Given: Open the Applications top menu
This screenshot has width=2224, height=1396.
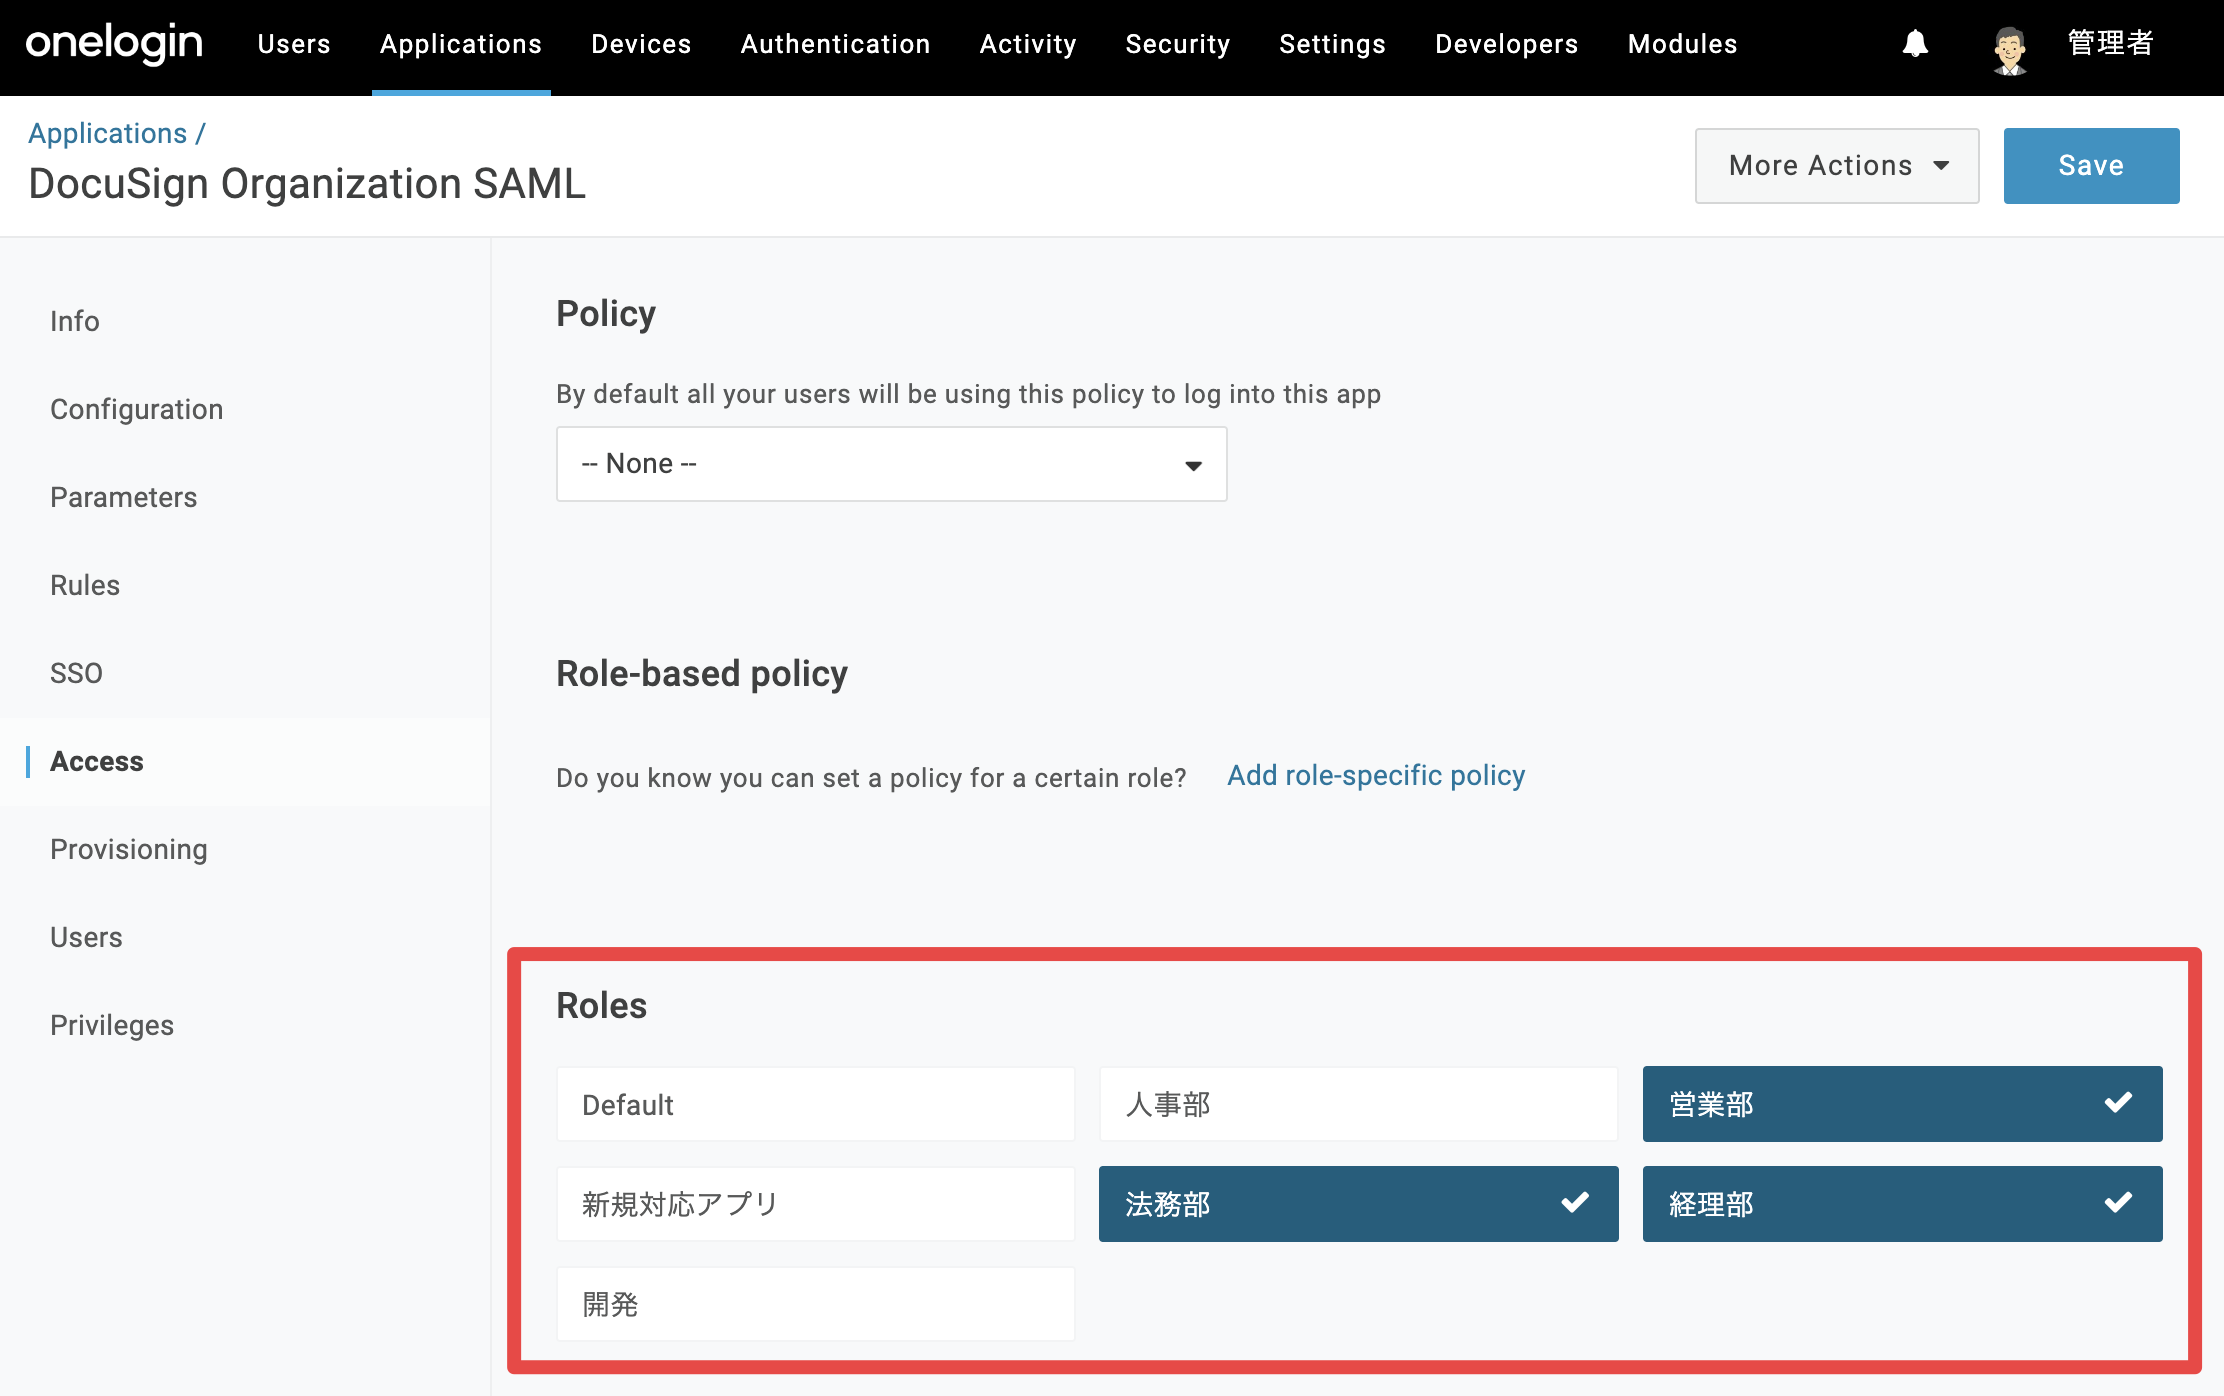Looking at the screenshot, I should 461,44.
